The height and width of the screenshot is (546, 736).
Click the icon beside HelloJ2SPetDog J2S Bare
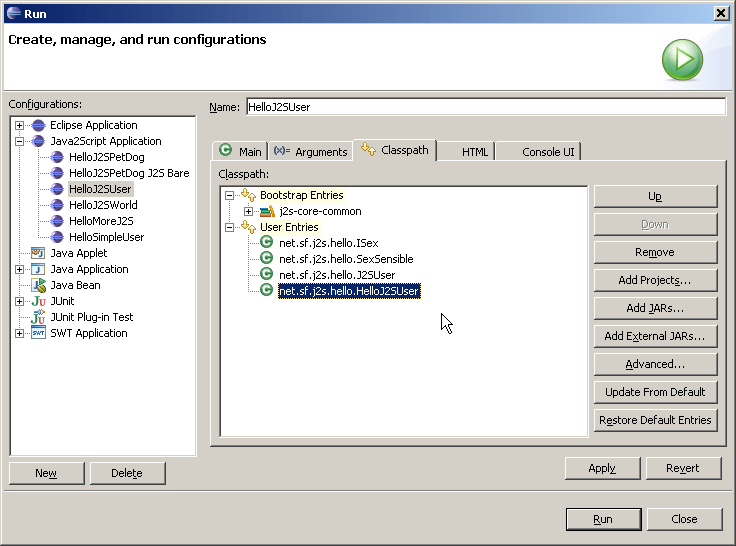pos(57,173)
